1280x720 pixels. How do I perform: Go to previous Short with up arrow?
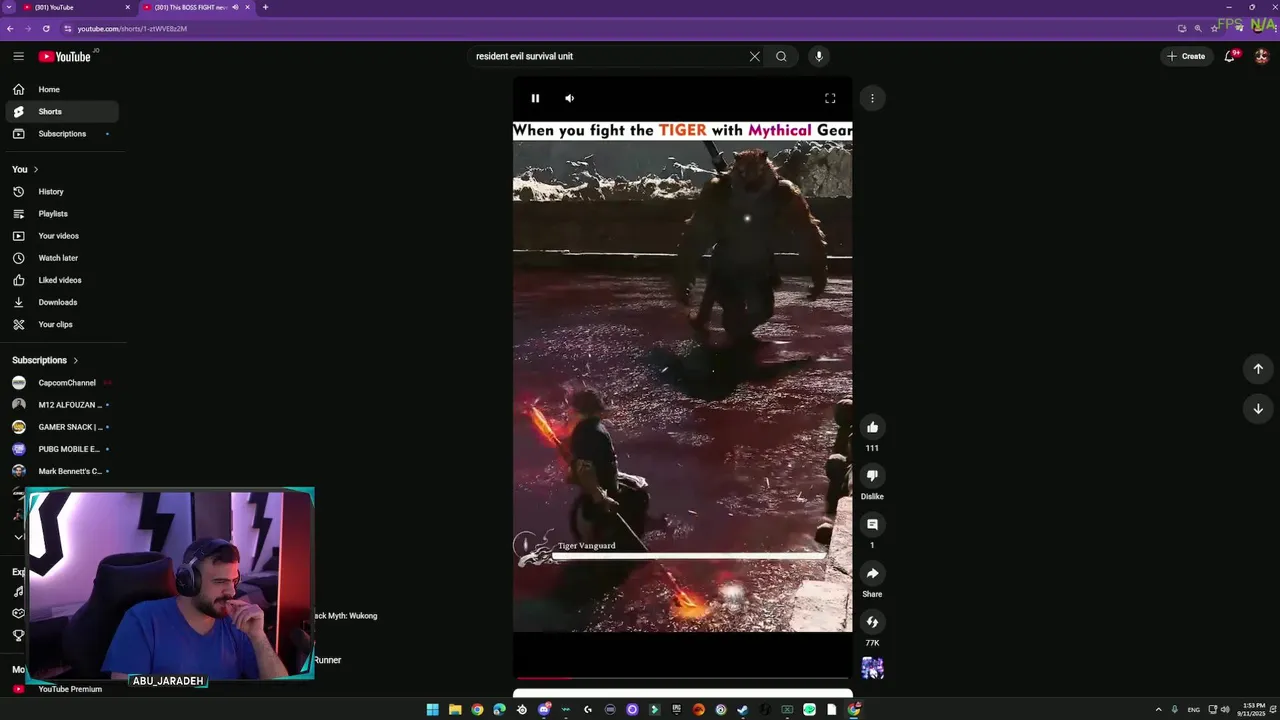click(1258, 368)
